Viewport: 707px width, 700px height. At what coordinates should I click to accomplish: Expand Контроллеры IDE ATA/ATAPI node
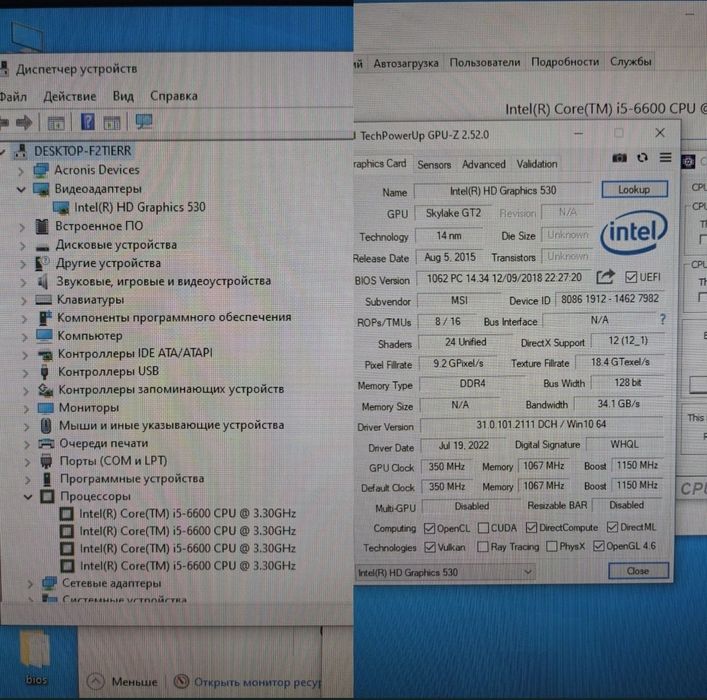pos(25,355)
